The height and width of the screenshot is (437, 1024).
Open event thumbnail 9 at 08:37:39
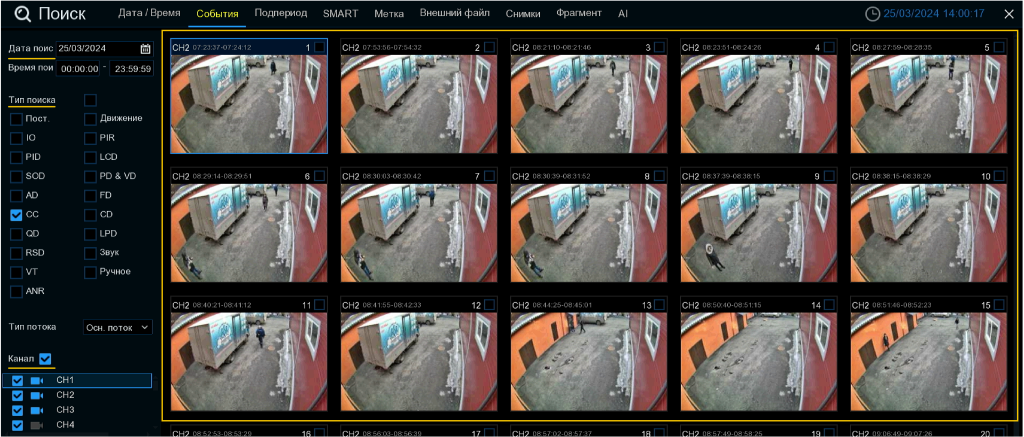click(x=759, y=233)
